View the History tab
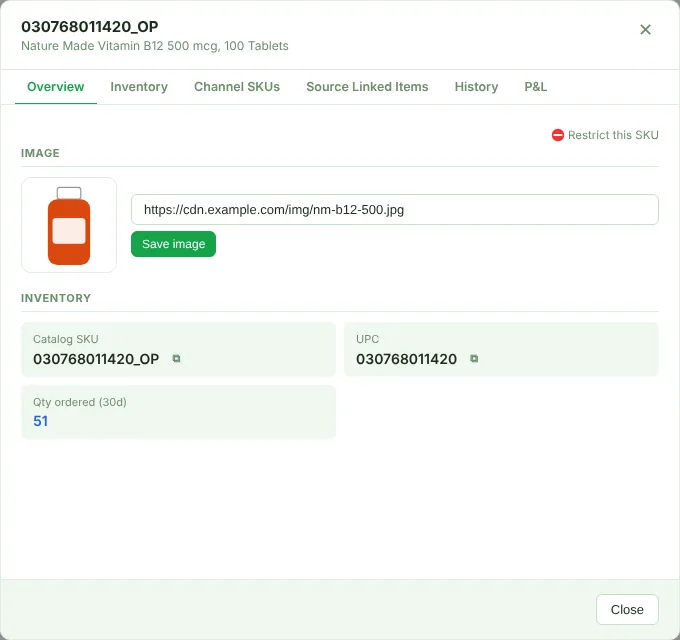The width and height of the screenshot is (680, 640). pyautogui.click(x=476, y=87)
